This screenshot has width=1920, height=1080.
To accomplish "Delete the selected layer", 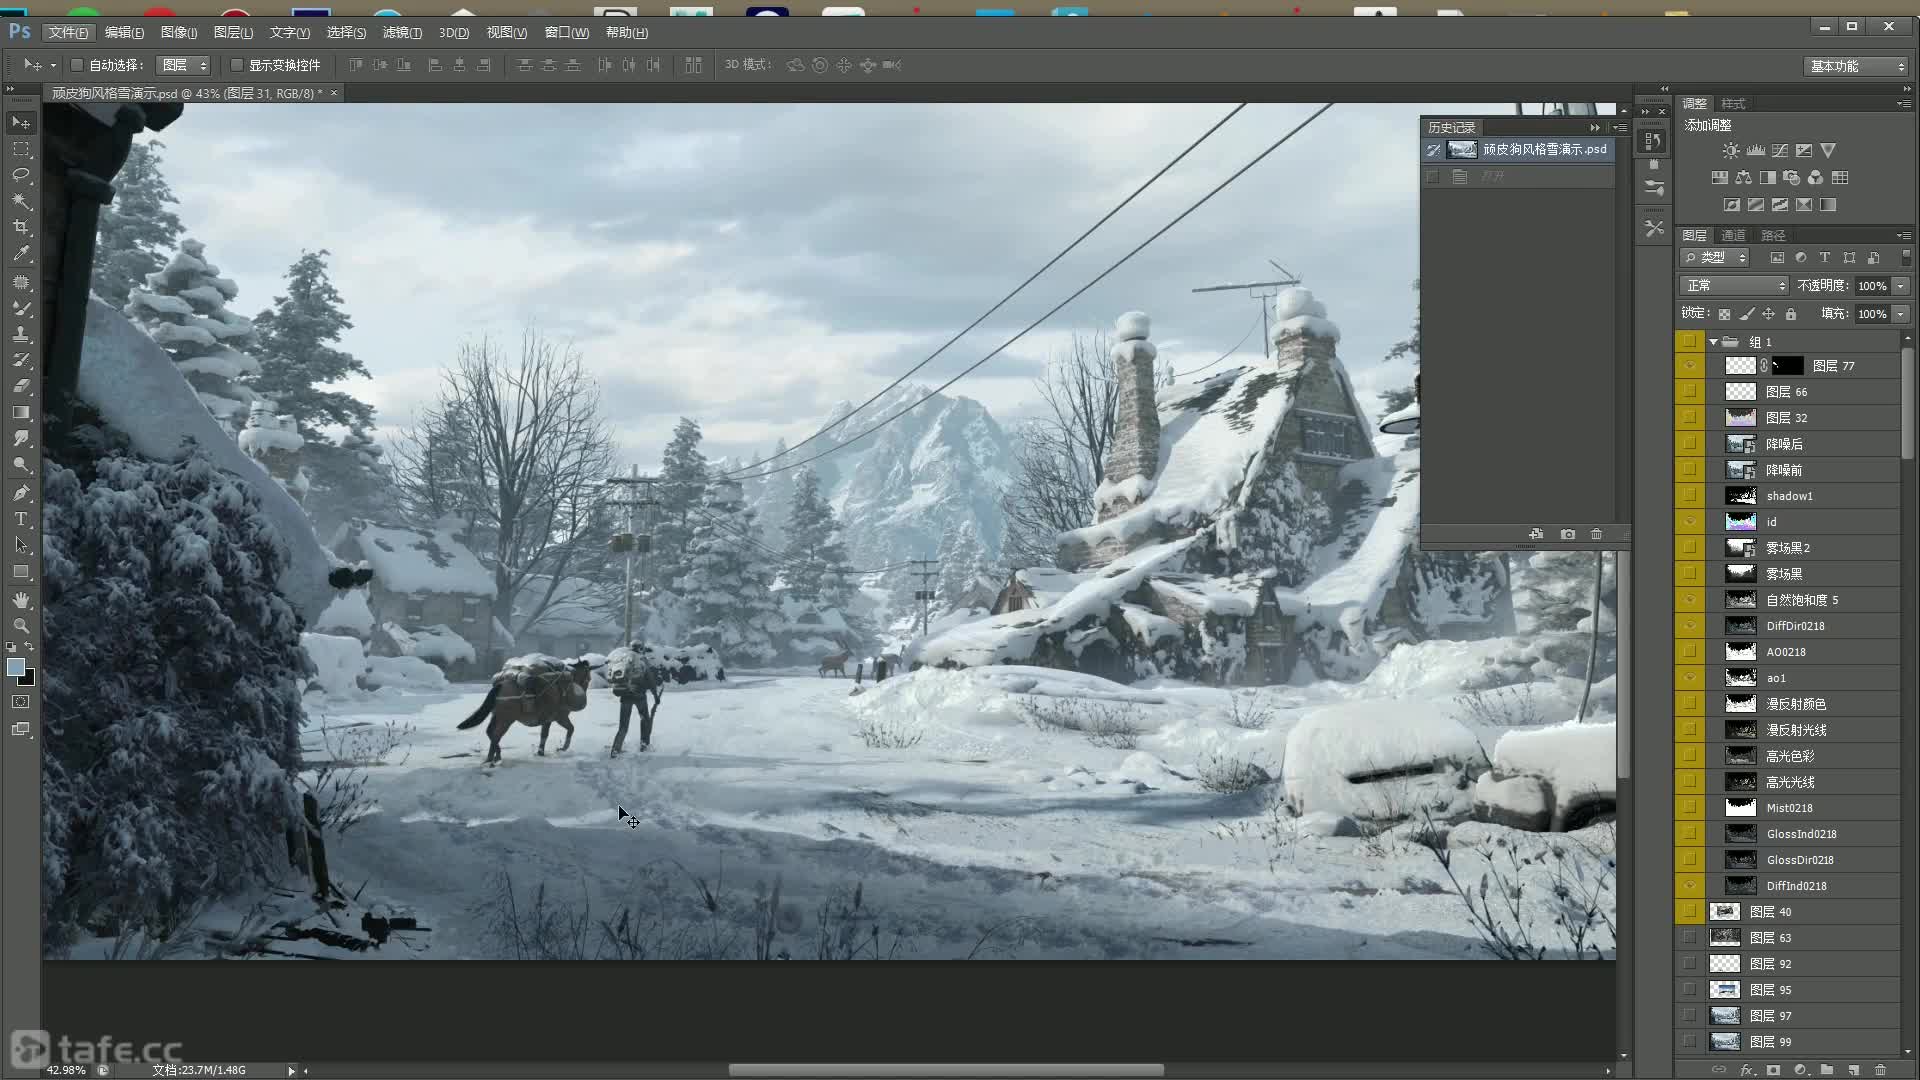I will coord(1880,1070).
